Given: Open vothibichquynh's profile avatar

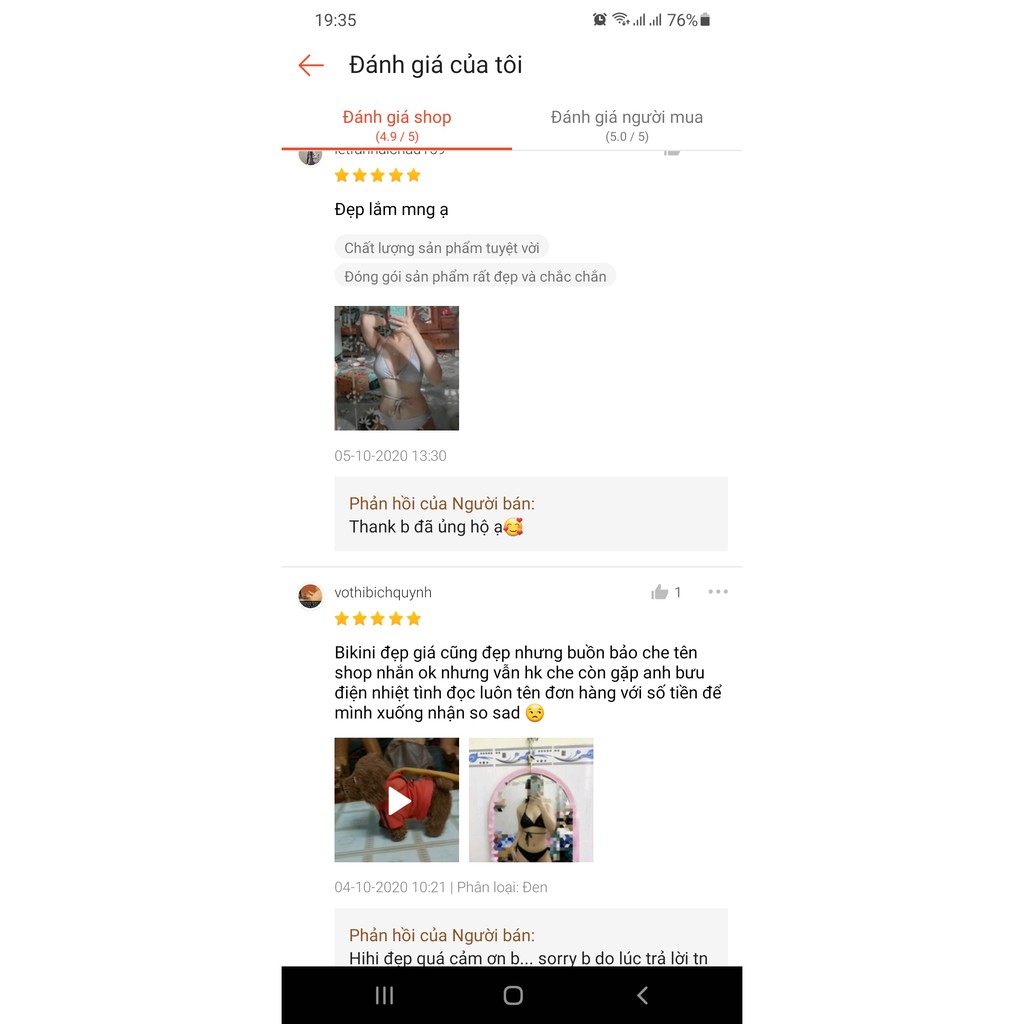Looking at the screenshot, I should (310, 596).
